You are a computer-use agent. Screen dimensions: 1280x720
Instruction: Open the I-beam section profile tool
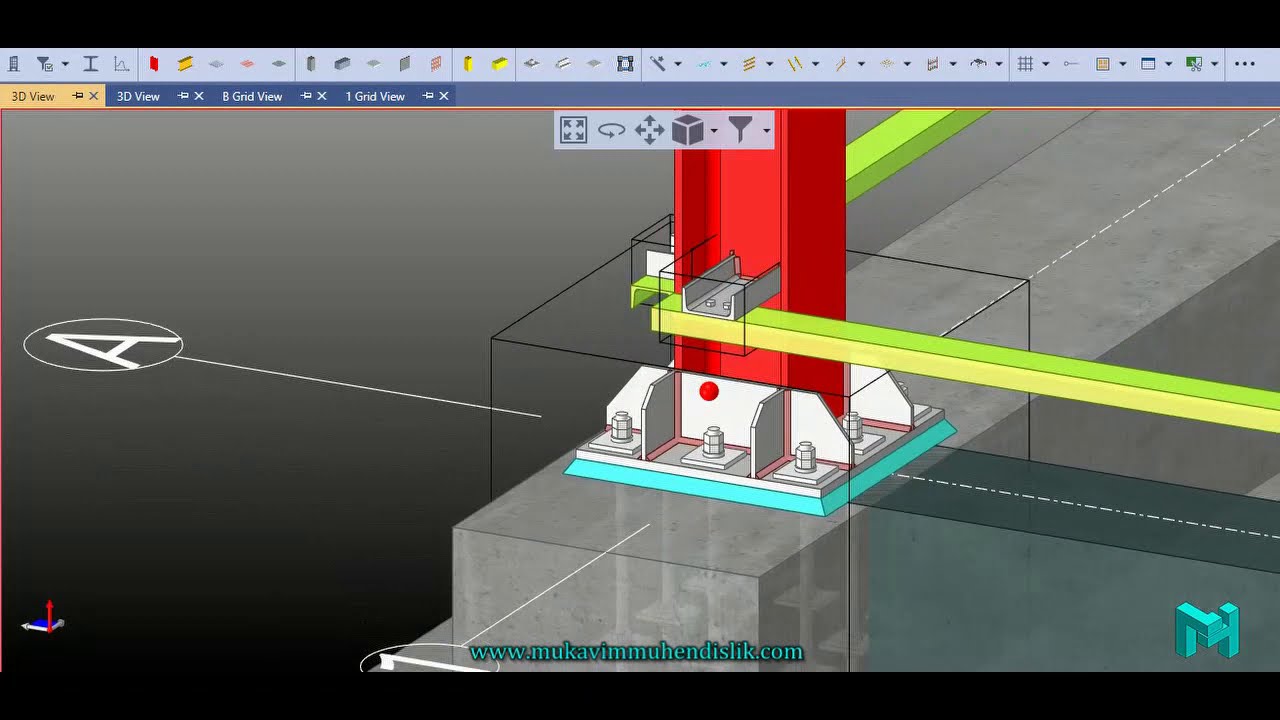tap(90, 64)
